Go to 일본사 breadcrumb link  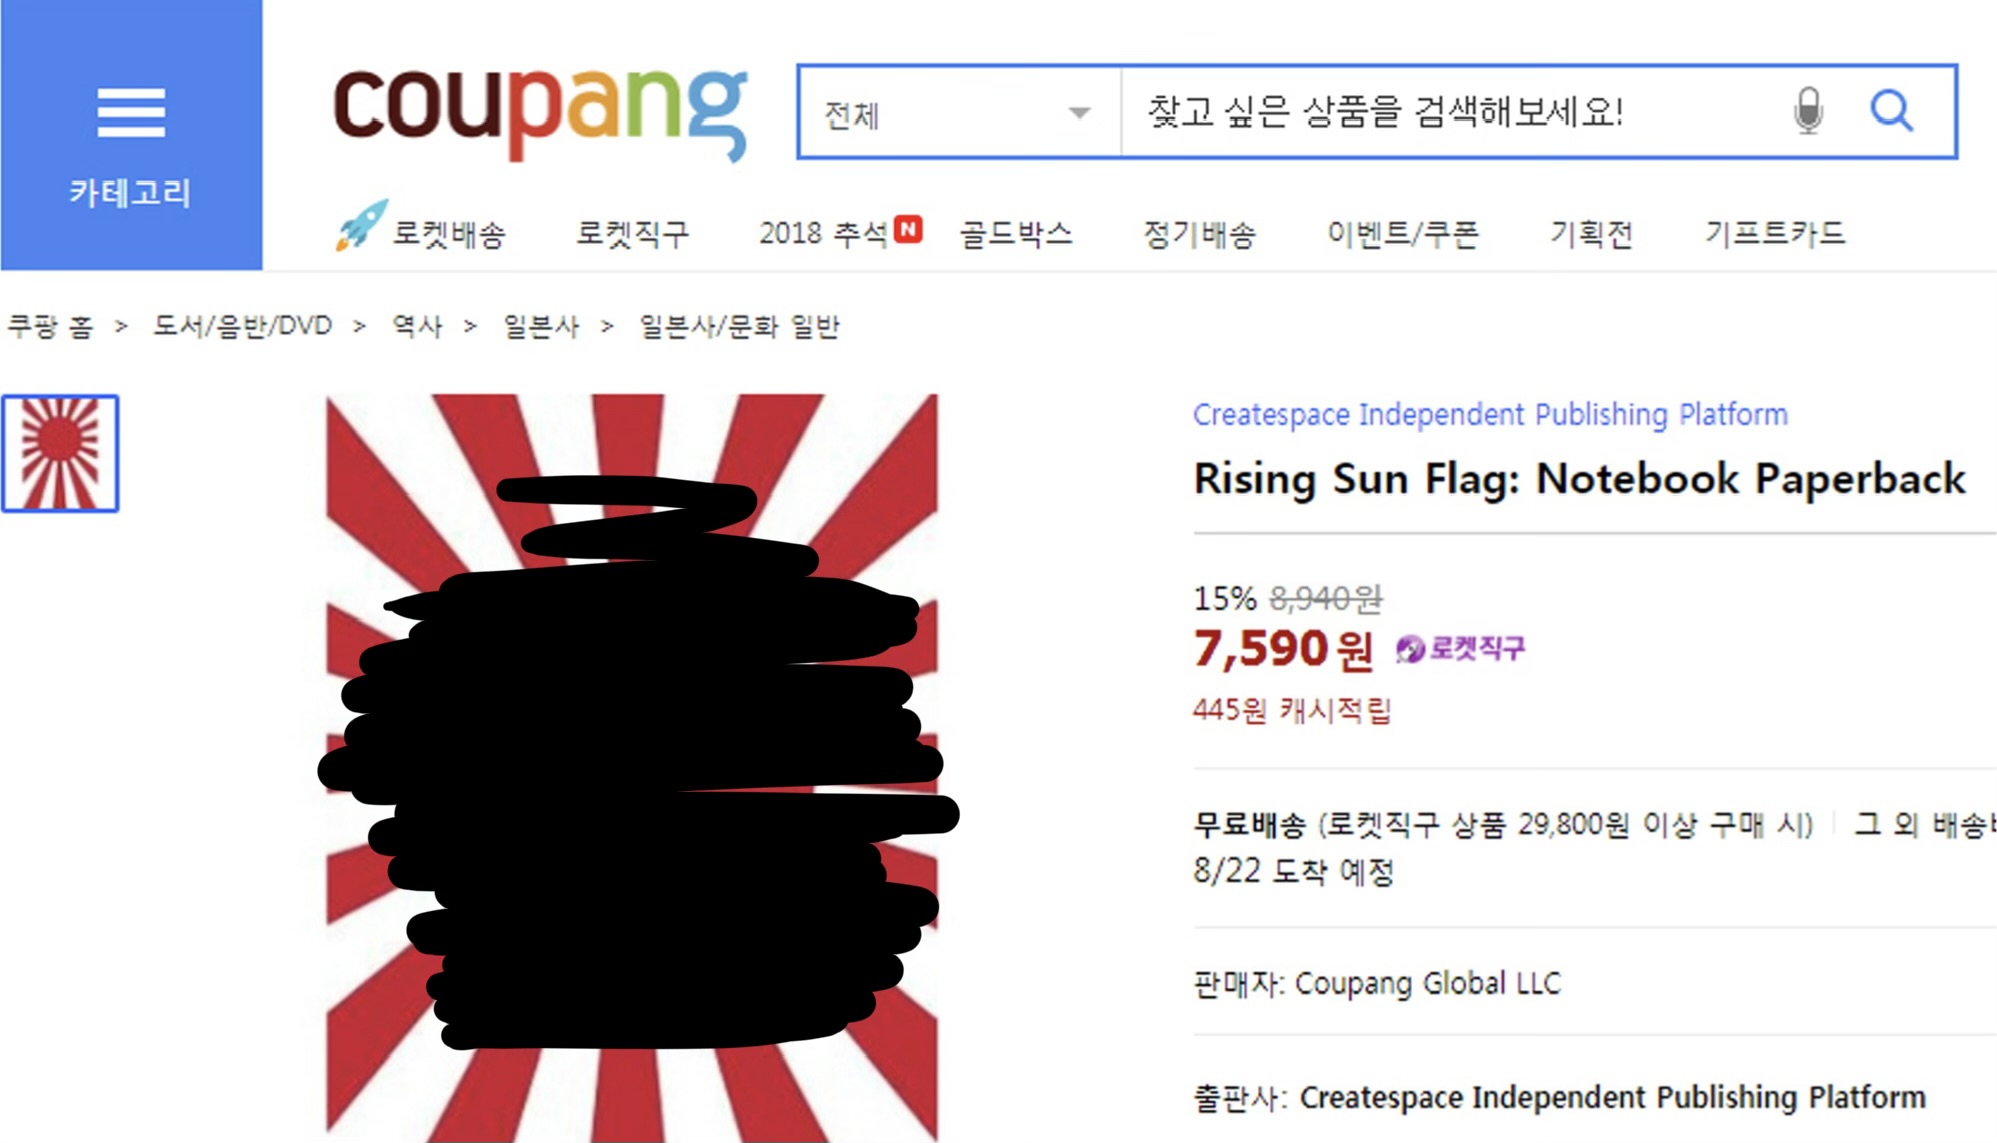541,326
